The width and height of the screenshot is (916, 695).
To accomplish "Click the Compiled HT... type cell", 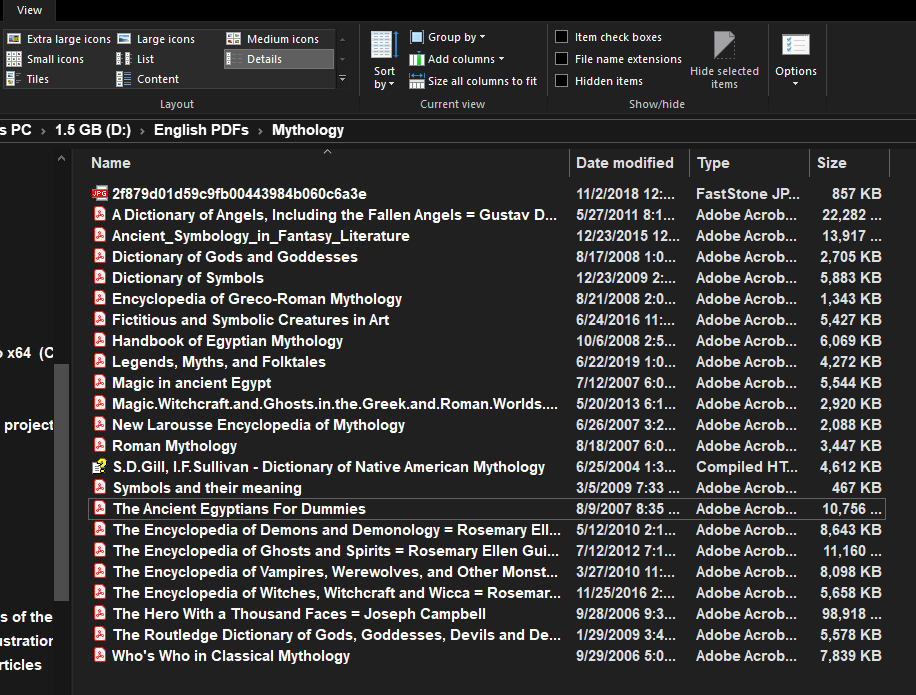I will pos(747,467).
